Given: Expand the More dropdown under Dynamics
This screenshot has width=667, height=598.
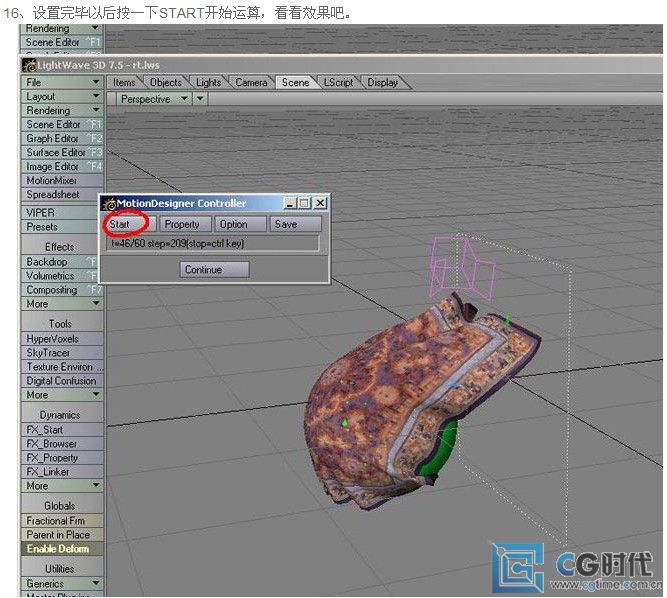Looking at the screenshot, I should click(x=62, y=486).
